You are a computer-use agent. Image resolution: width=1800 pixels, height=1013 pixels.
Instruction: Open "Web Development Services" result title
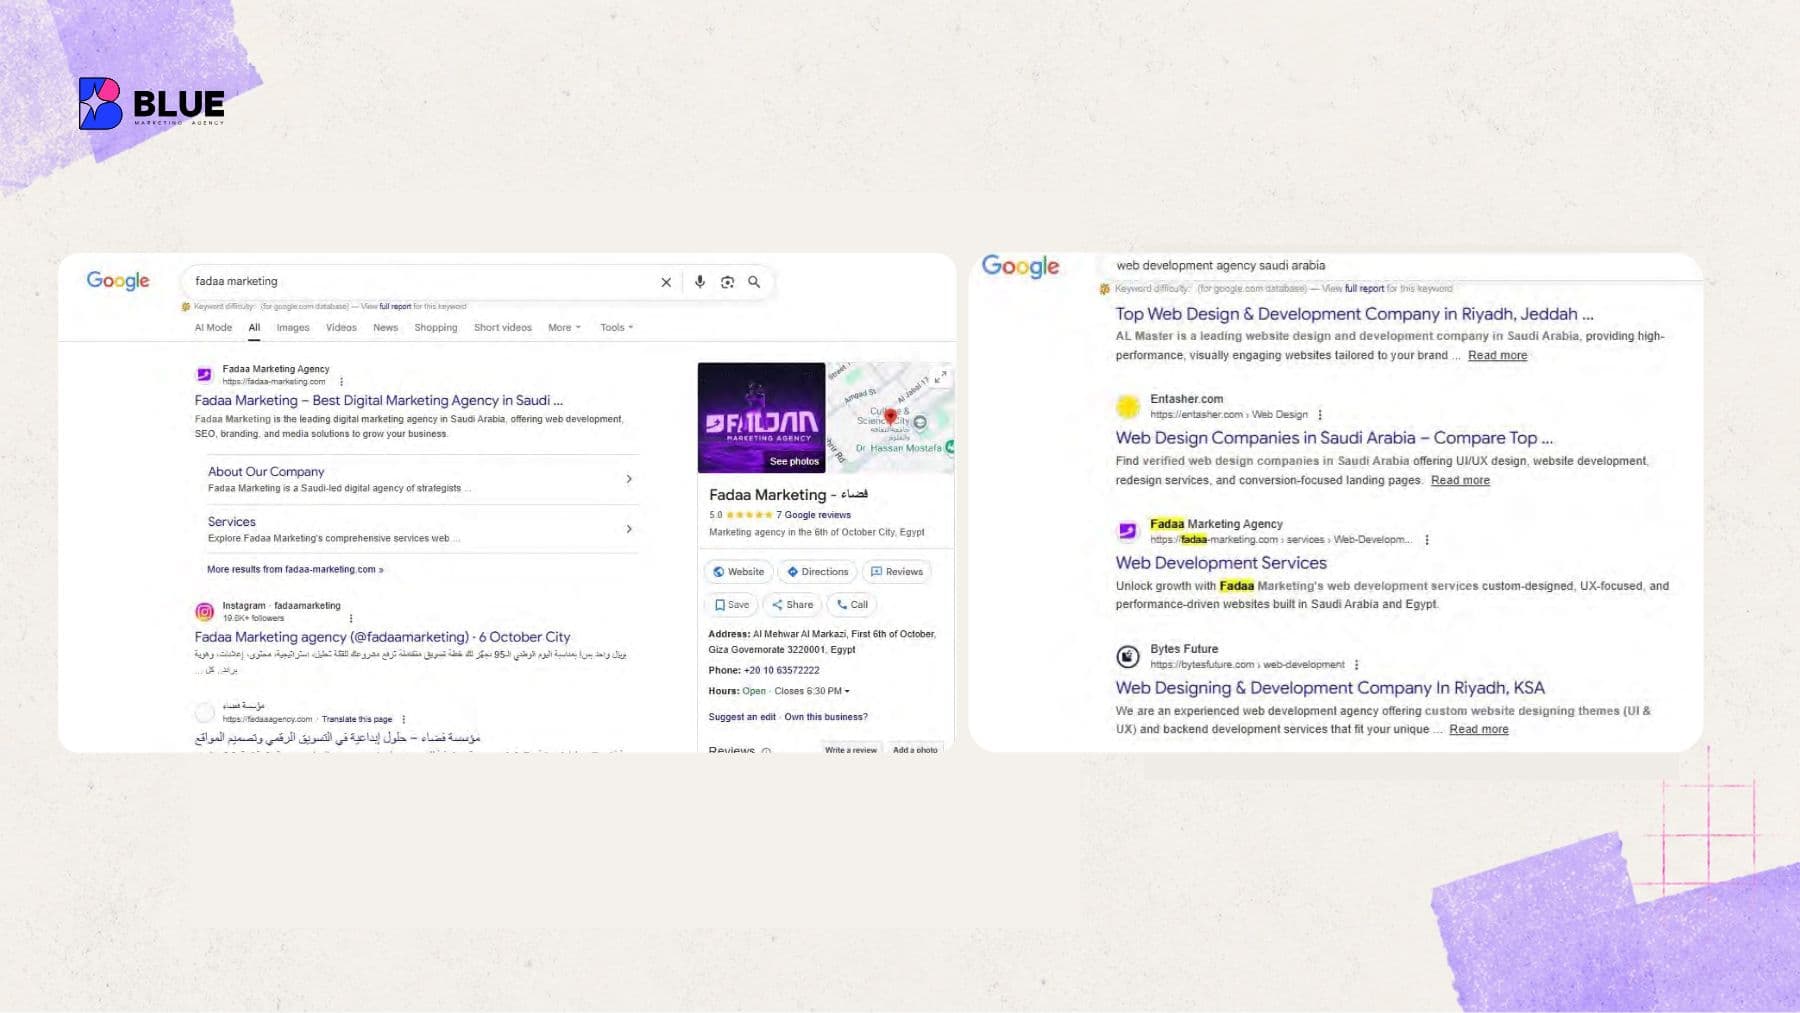click(x=1221, y=563)
